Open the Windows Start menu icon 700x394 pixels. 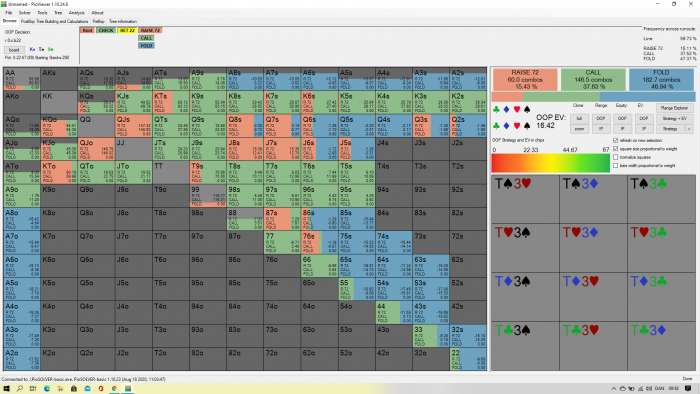pyautogui.click(x=6, y=389)
